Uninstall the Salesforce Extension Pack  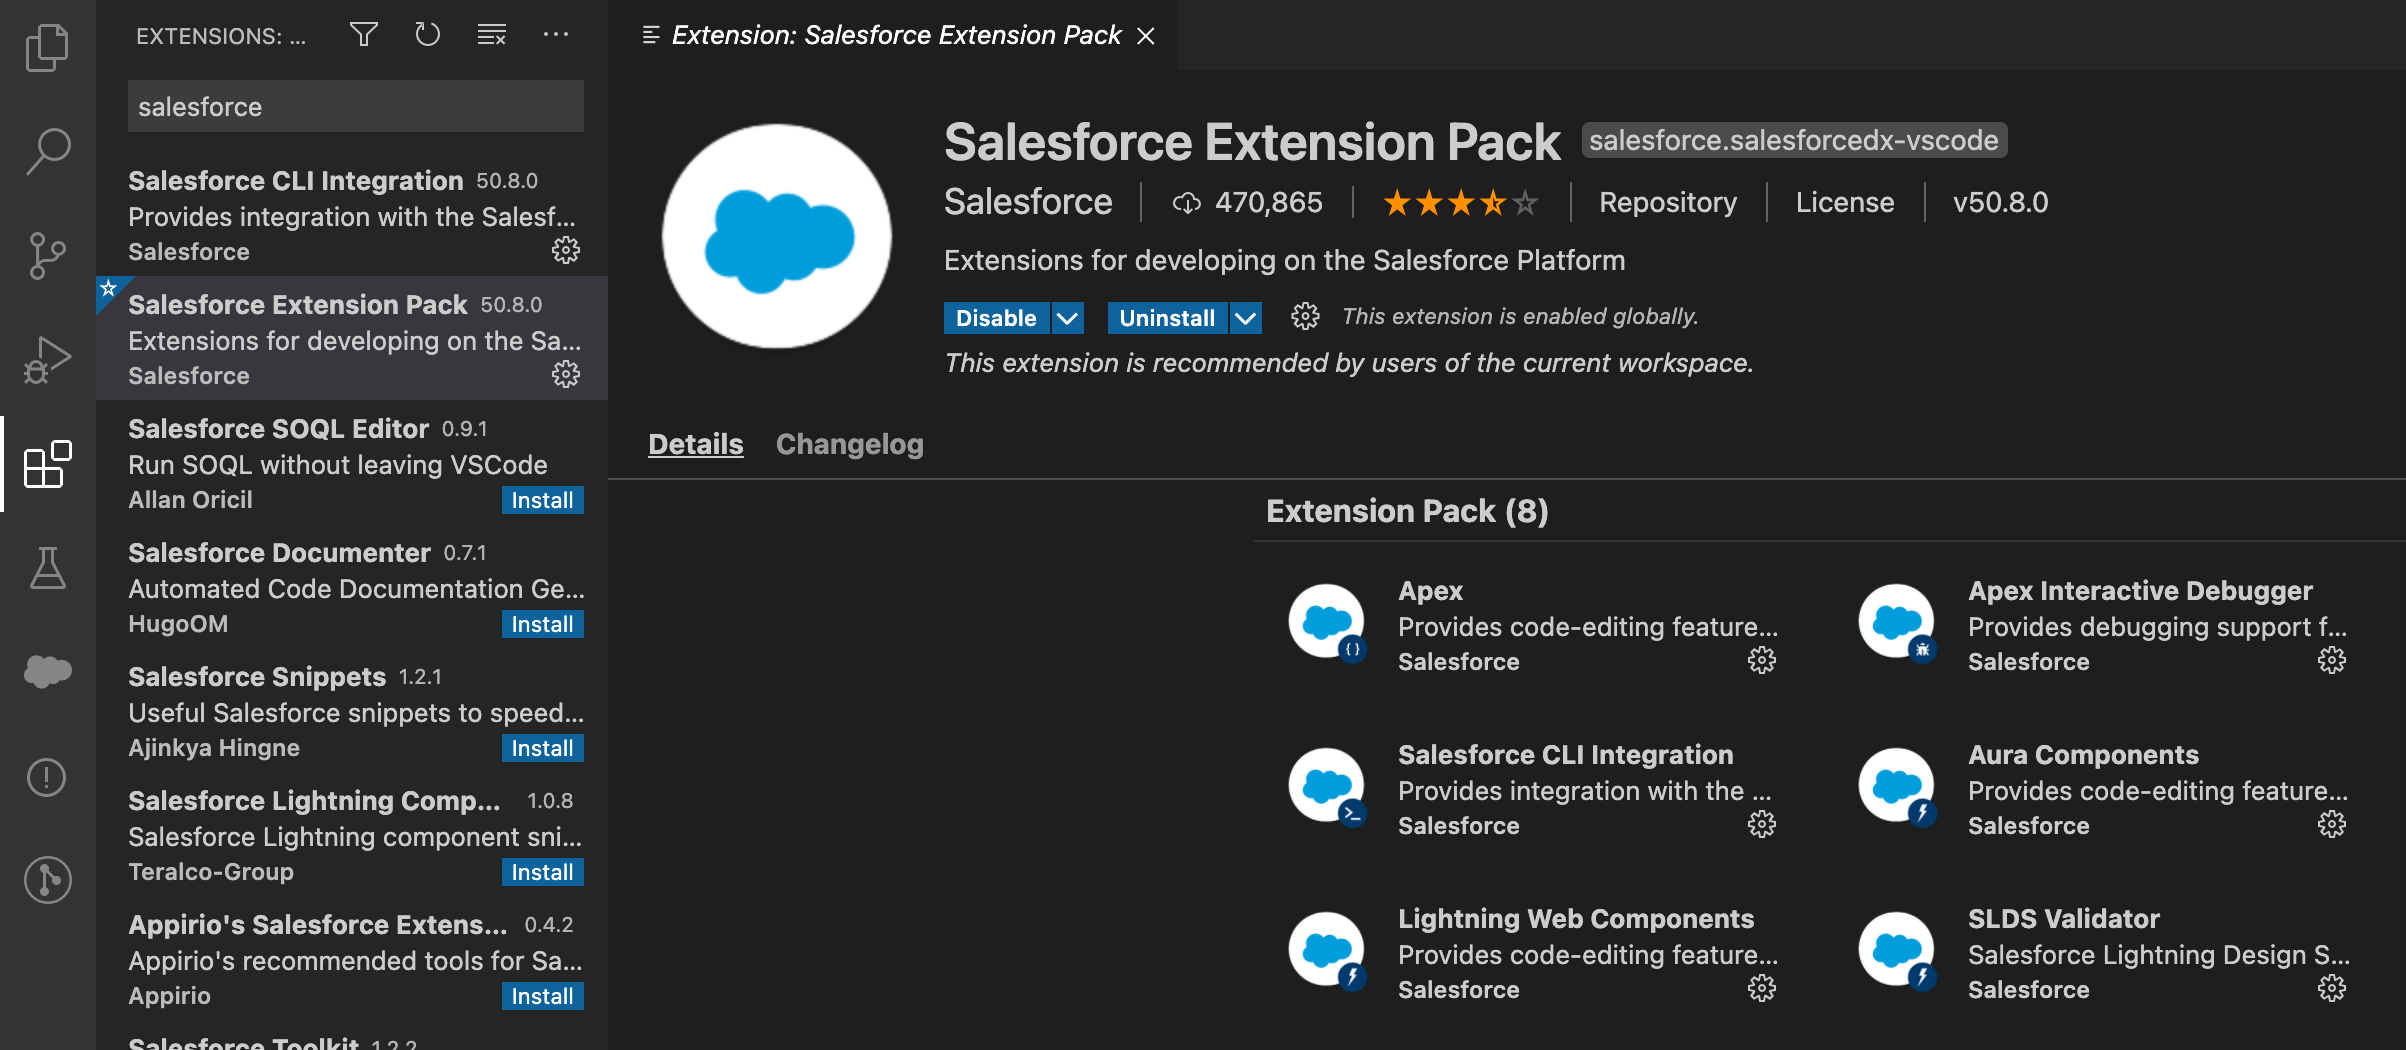pos(1167,318)
